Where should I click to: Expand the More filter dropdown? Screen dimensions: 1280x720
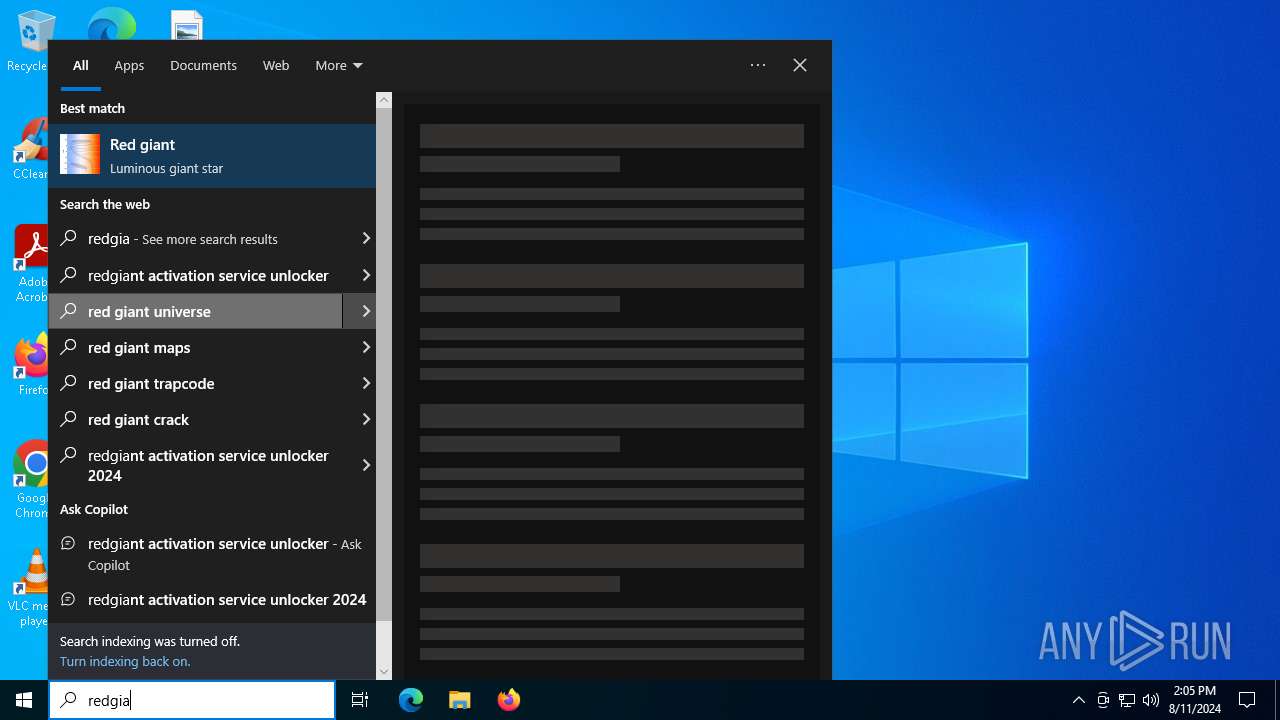338,65
